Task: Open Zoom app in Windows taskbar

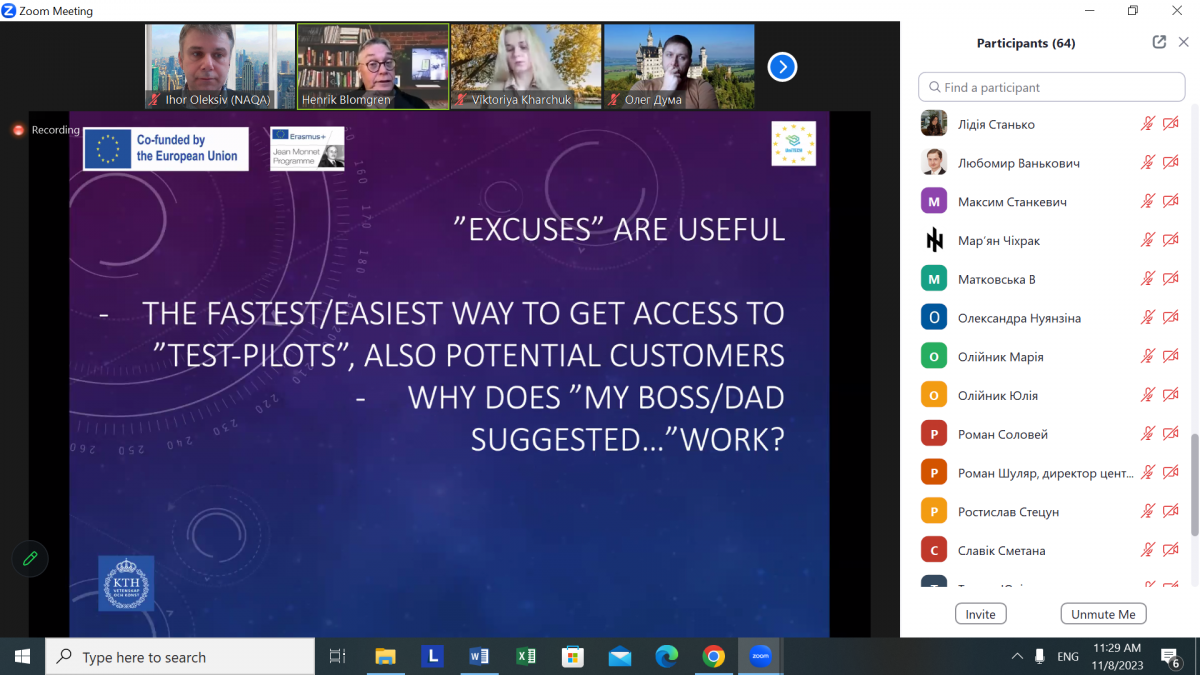Action: [759, 657]
